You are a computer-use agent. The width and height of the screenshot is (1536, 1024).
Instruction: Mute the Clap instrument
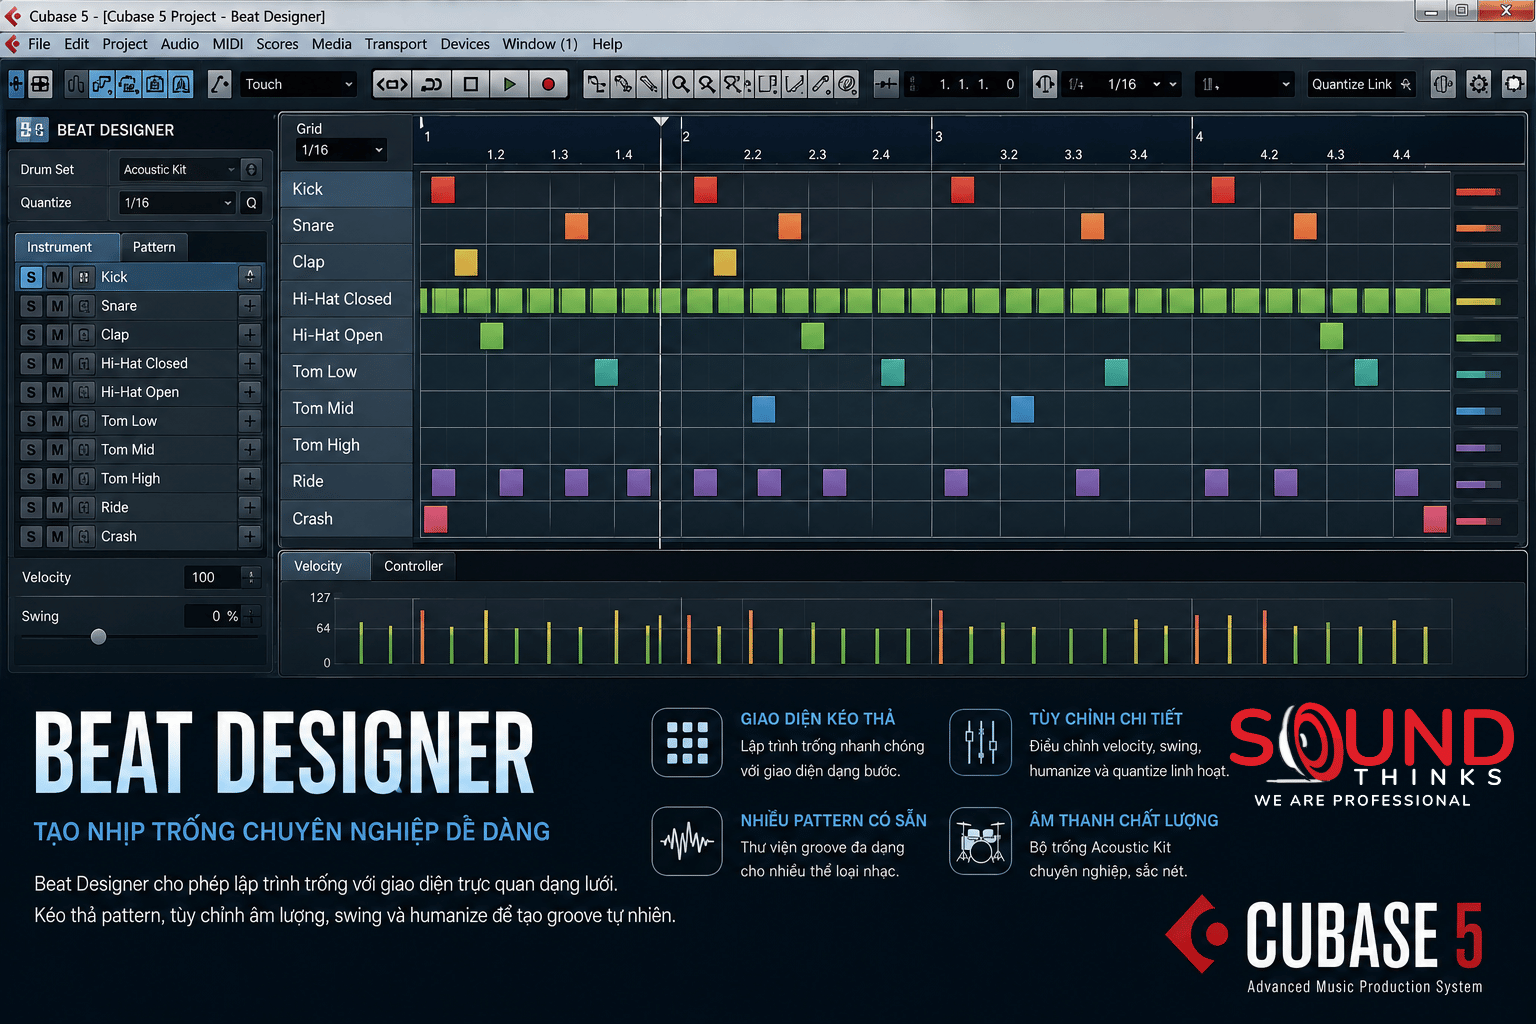(58, 335)
